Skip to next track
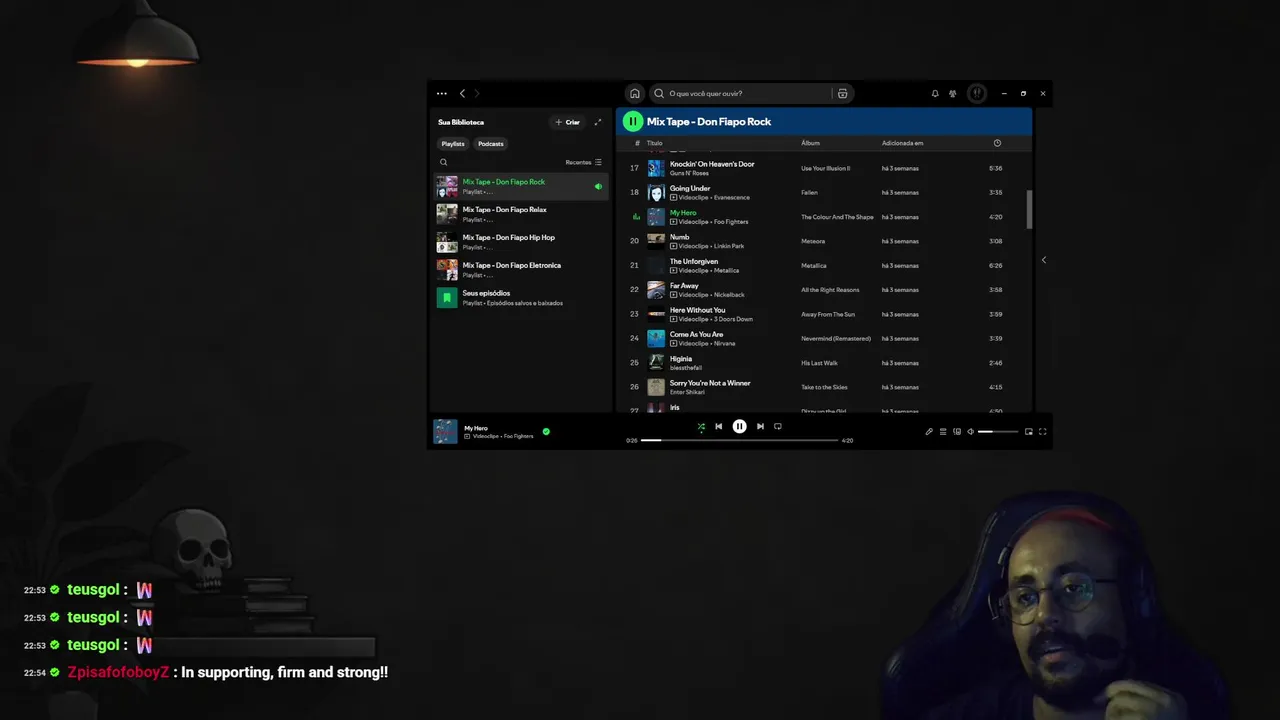Image resolution: width=1280 pixels, height=720 pixels. pos(760,426)
